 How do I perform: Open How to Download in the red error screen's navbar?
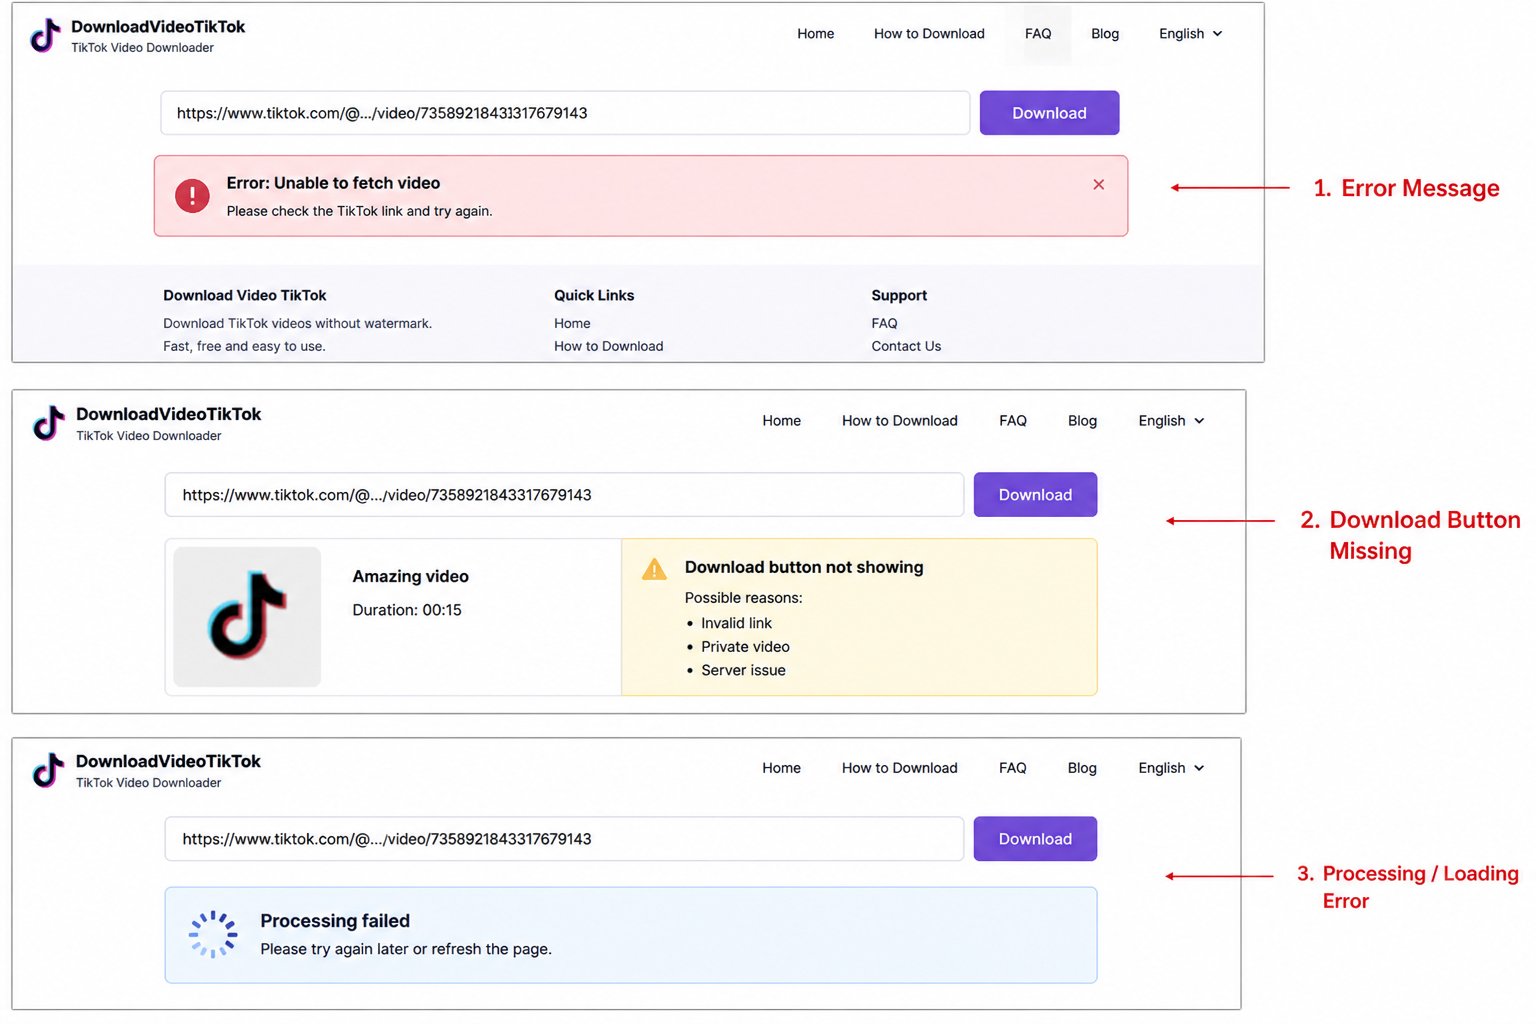click(x=929, y=34)
